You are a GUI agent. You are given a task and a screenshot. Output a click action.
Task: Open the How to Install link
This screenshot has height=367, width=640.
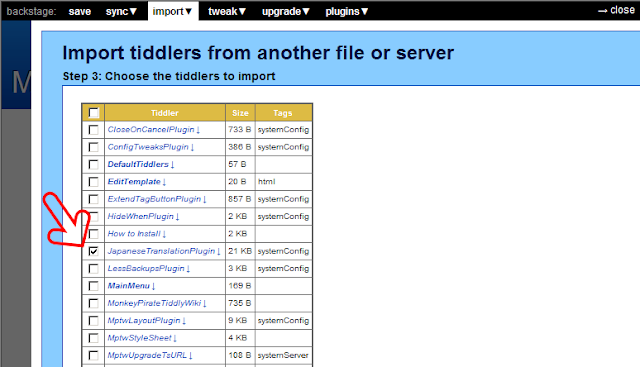(137, 234)
